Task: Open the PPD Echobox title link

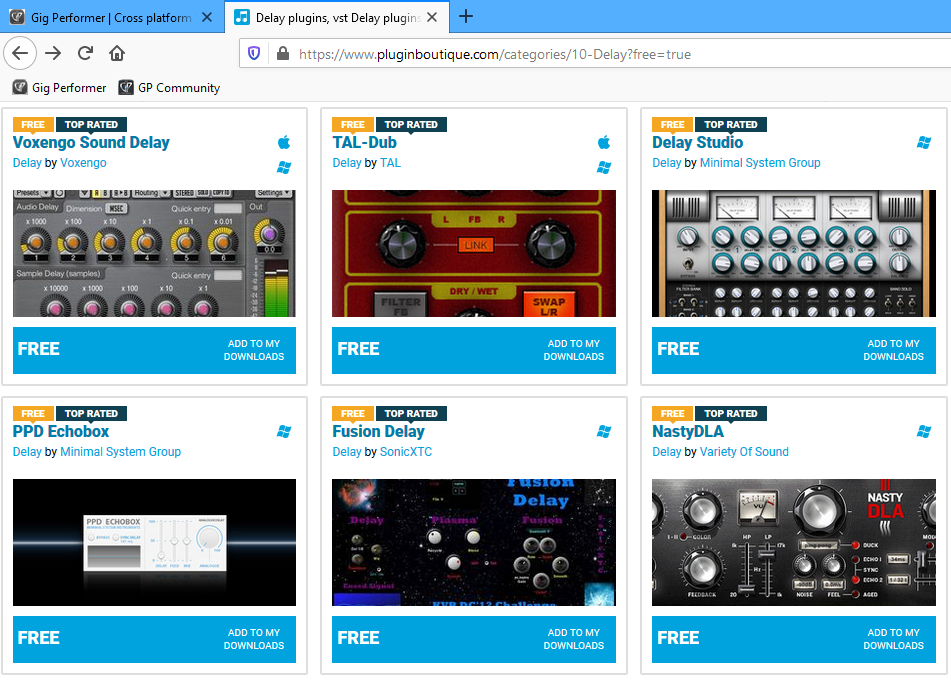Action: point(61,431)
